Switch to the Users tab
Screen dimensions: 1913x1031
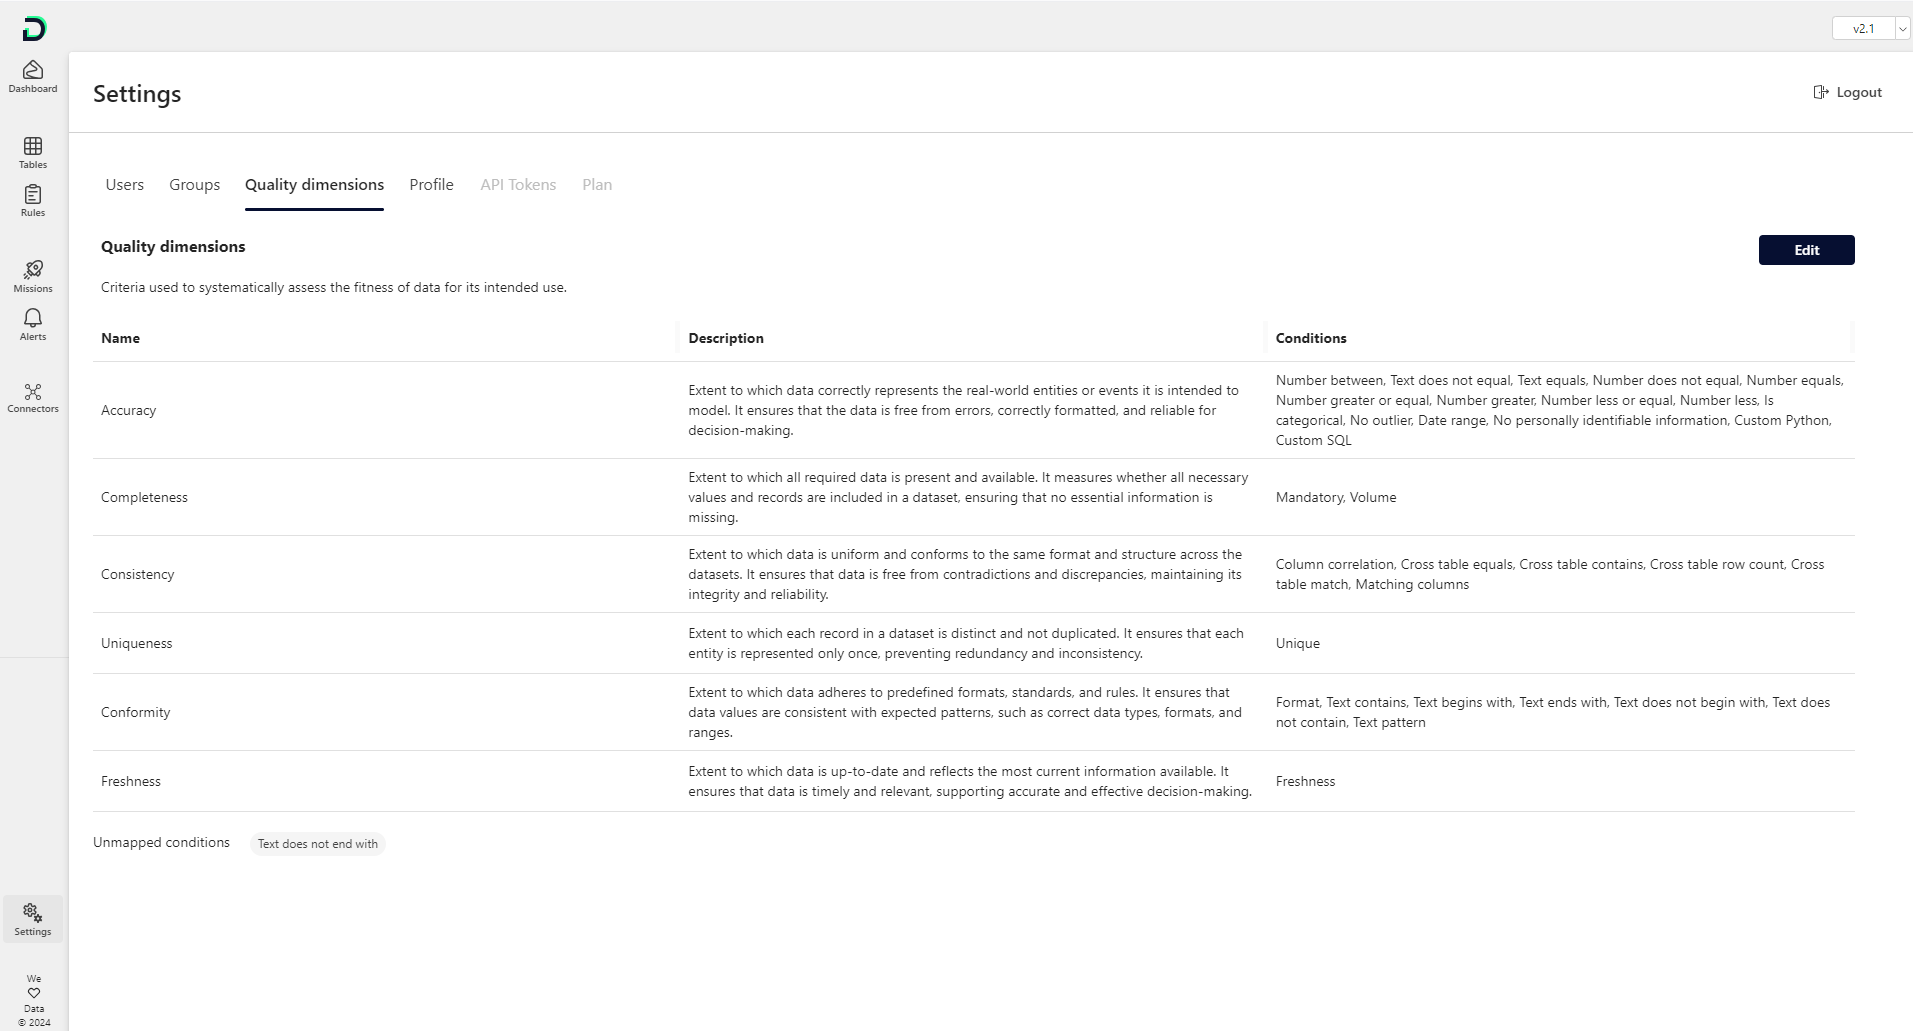125,185
